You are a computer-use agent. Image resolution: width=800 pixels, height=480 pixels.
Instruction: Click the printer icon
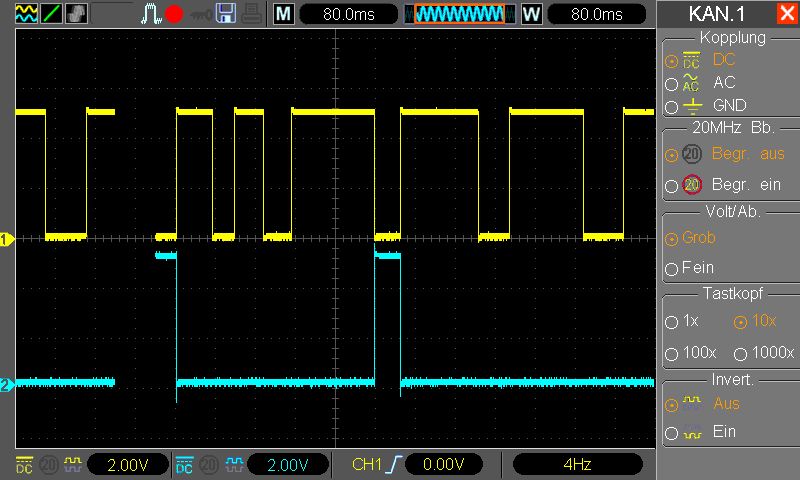252,14
